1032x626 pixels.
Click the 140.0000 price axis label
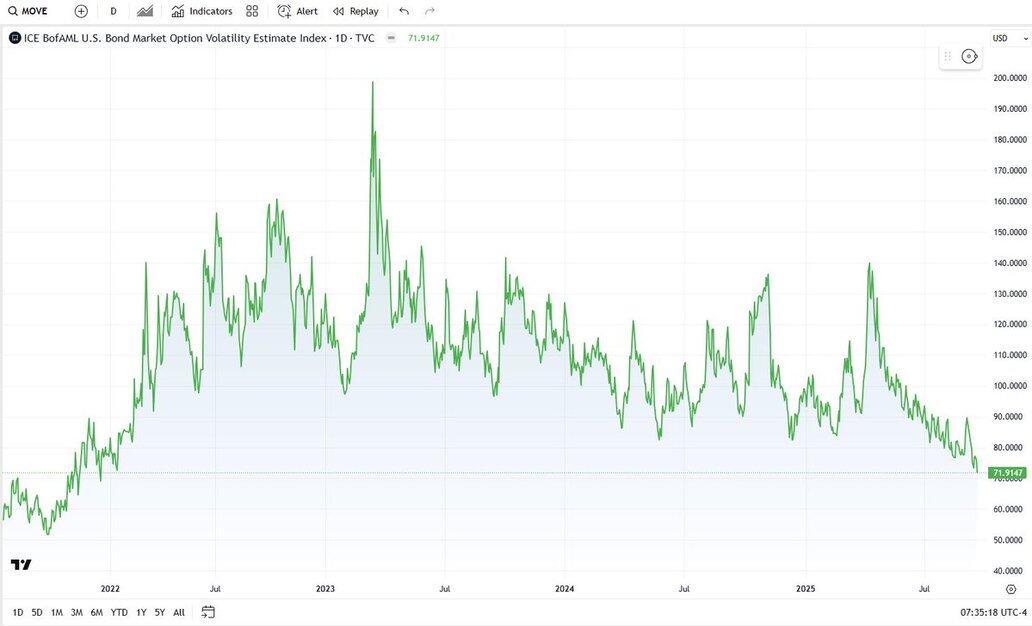(x=1010, y=263)
